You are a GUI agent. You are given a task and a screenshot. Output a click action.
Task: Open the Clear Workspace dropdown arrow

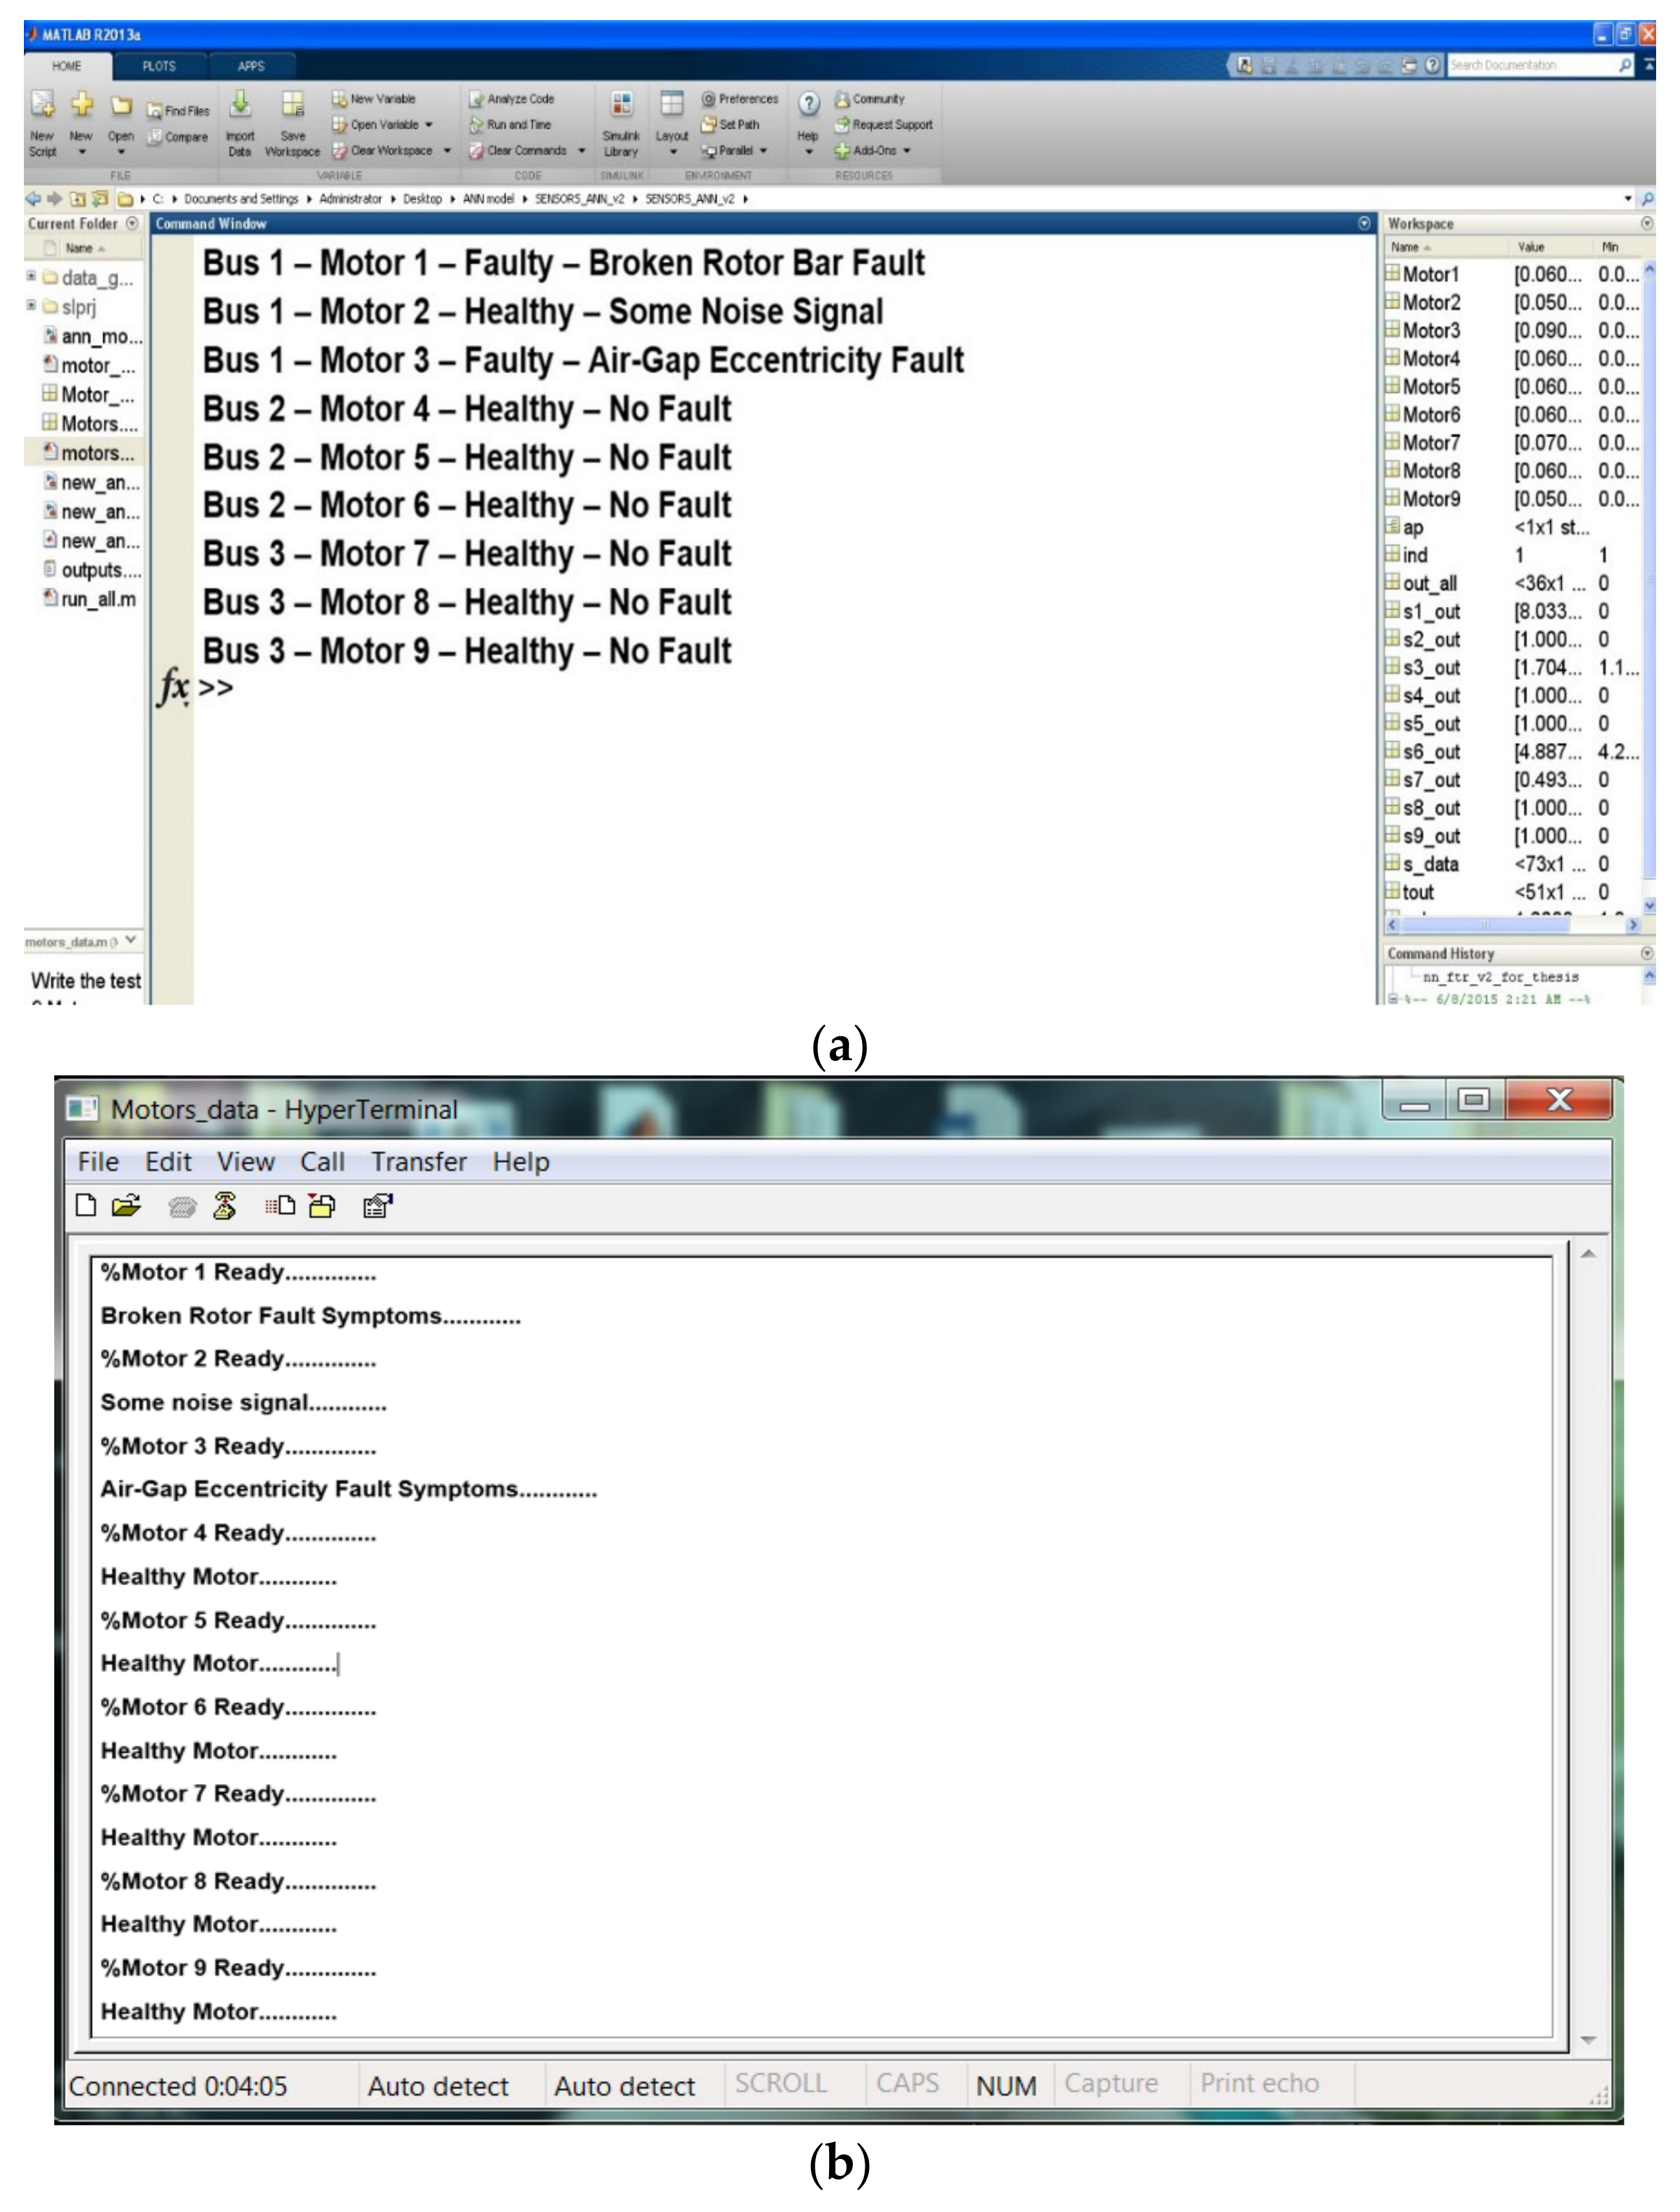(x=447, y=151)
